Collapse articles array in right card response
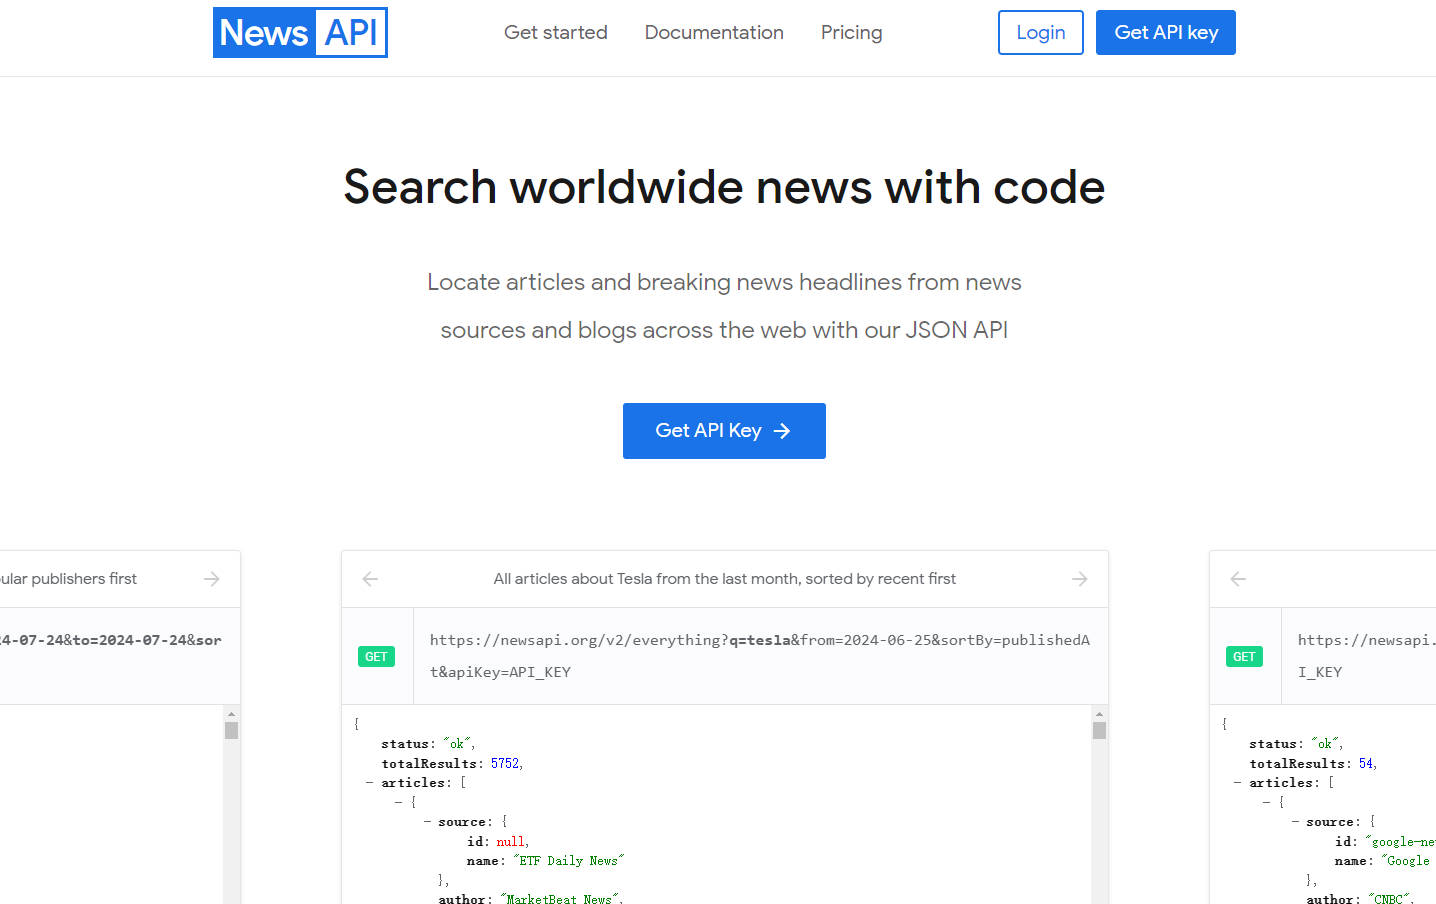This screenshot has width=1436, height=904. [x=1238, y=783]
